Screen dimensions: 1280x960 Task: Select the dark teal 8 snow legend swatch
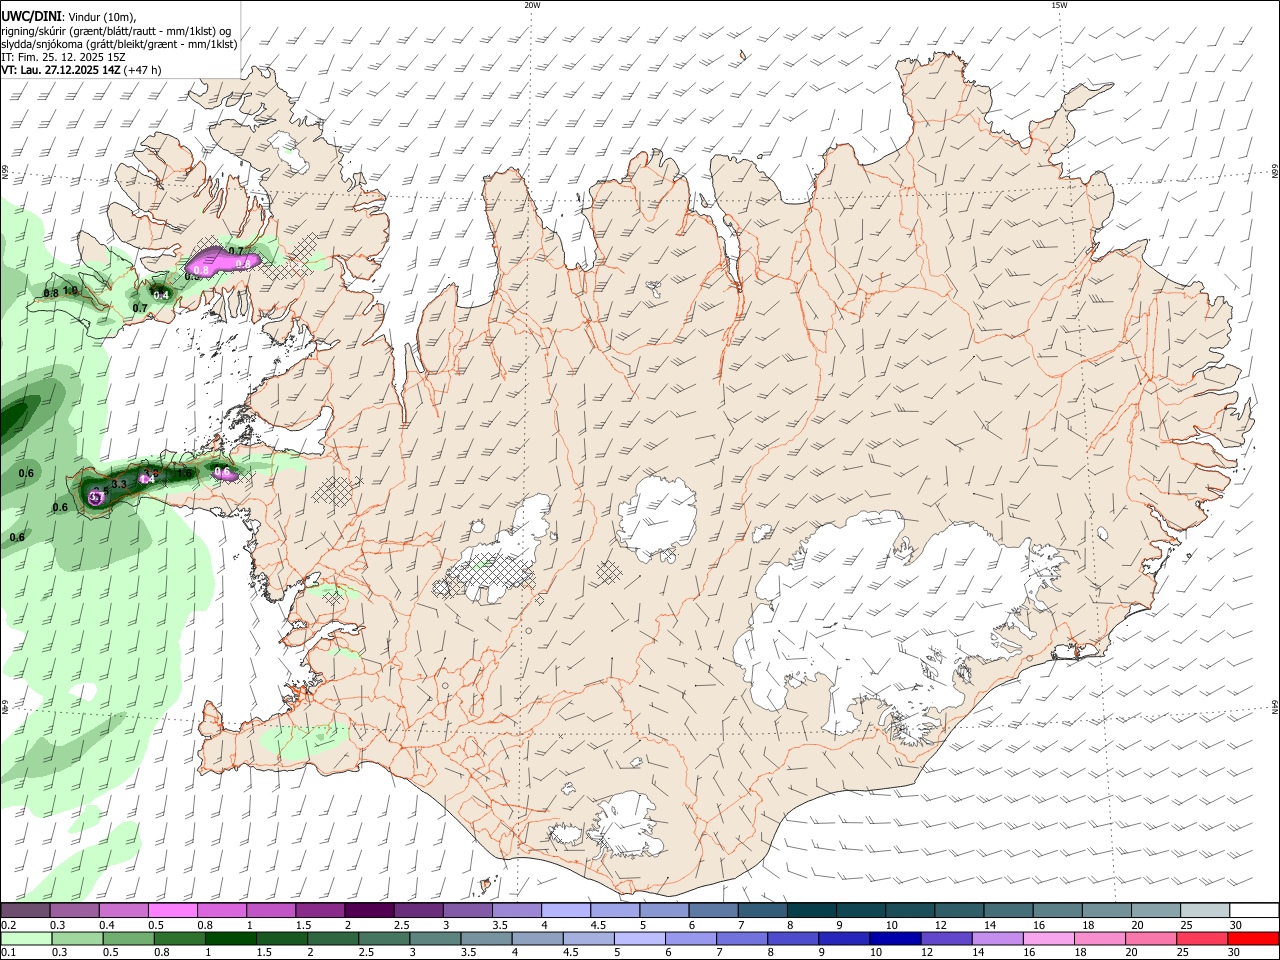(812, 911)
